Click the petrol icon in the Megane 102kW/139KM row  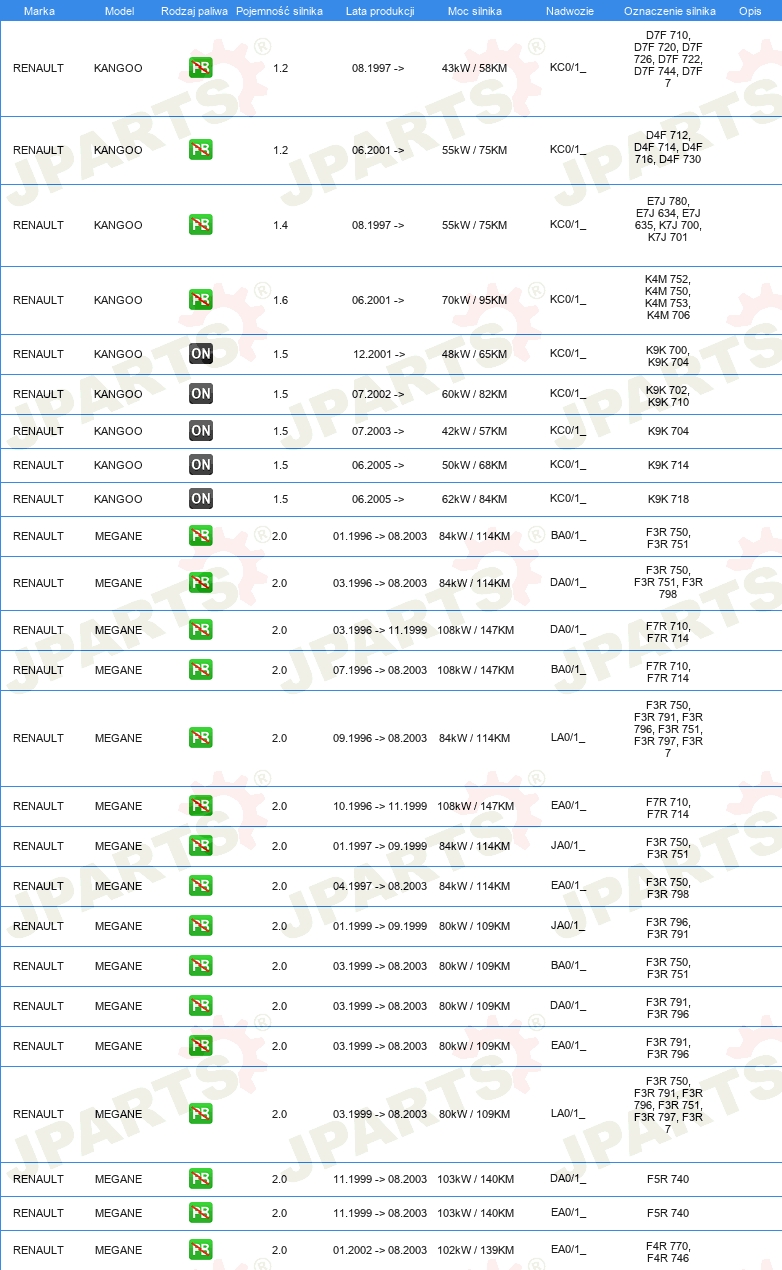[201, 1250]
